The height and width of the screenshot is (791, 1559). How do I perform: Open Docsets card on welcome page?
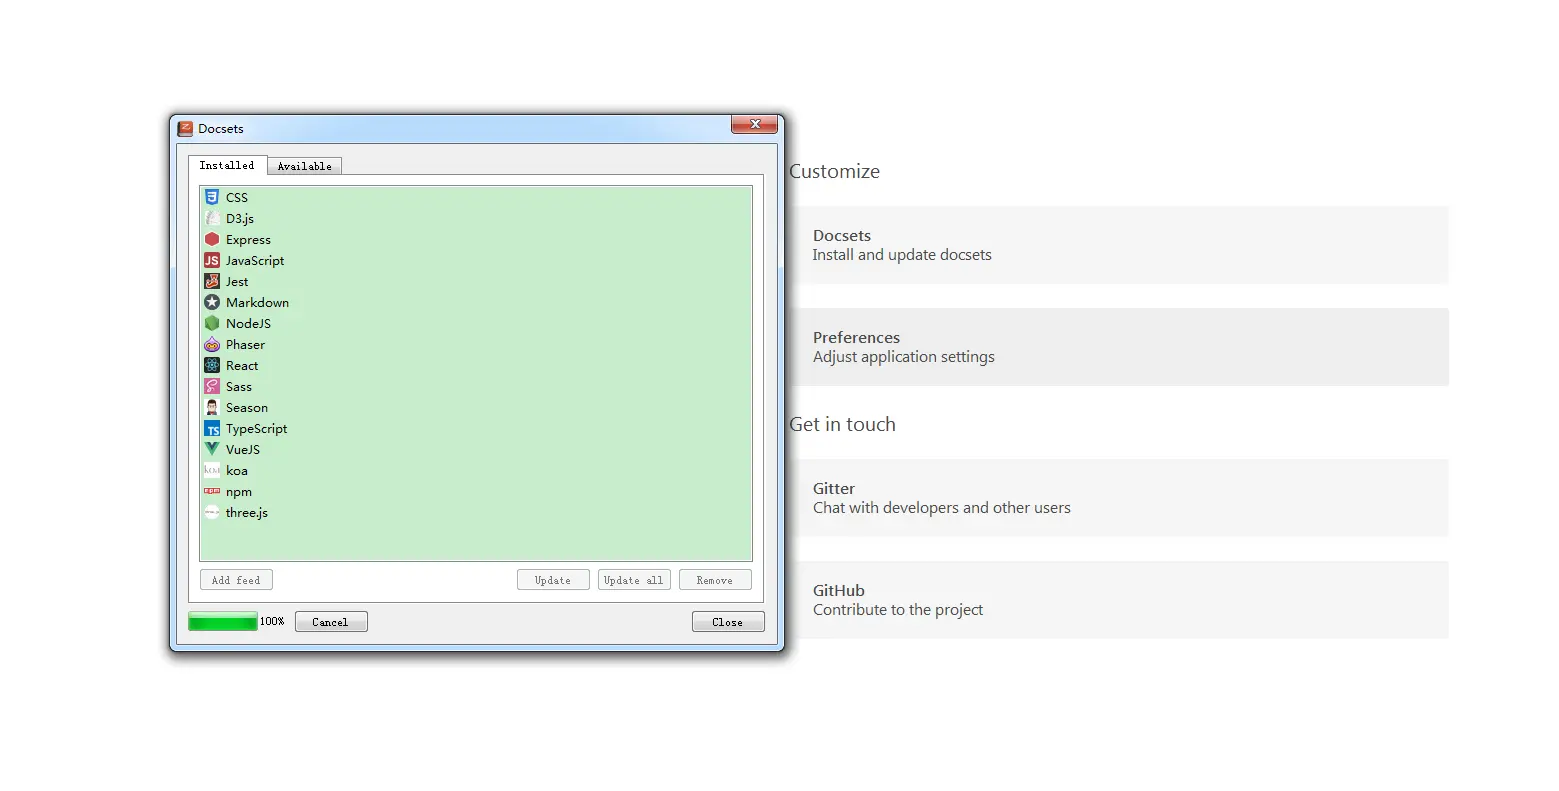[x=1117, y=245]
